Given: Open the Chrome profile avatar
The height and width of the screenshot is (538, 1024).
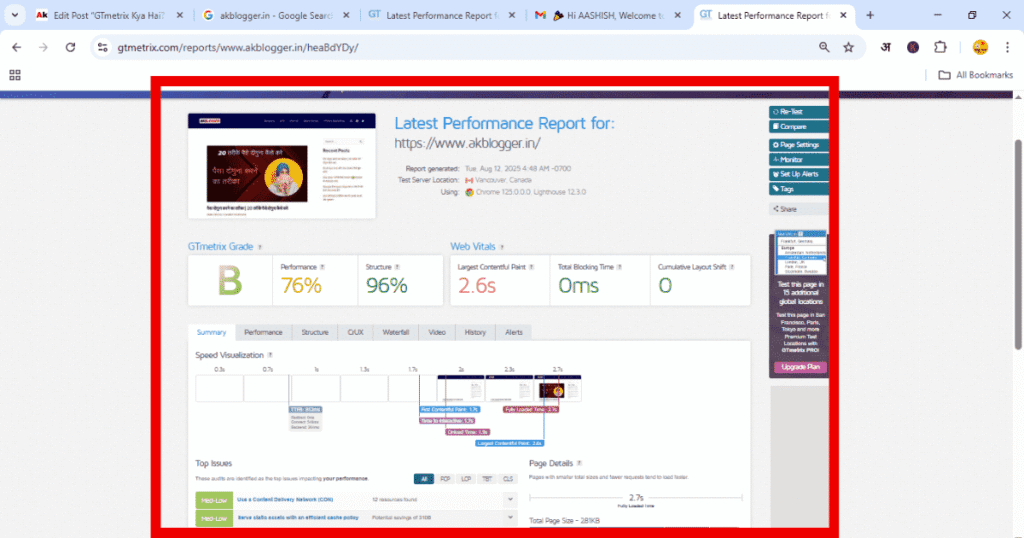Looking at the screenshot, I should click(980, 47).
